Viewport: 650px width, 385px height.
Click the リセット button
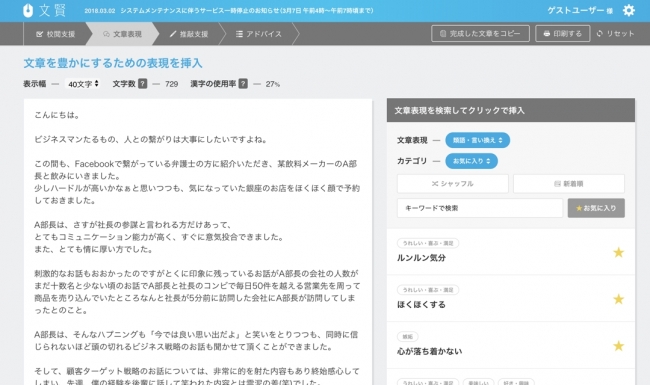(x=615, y=34)
